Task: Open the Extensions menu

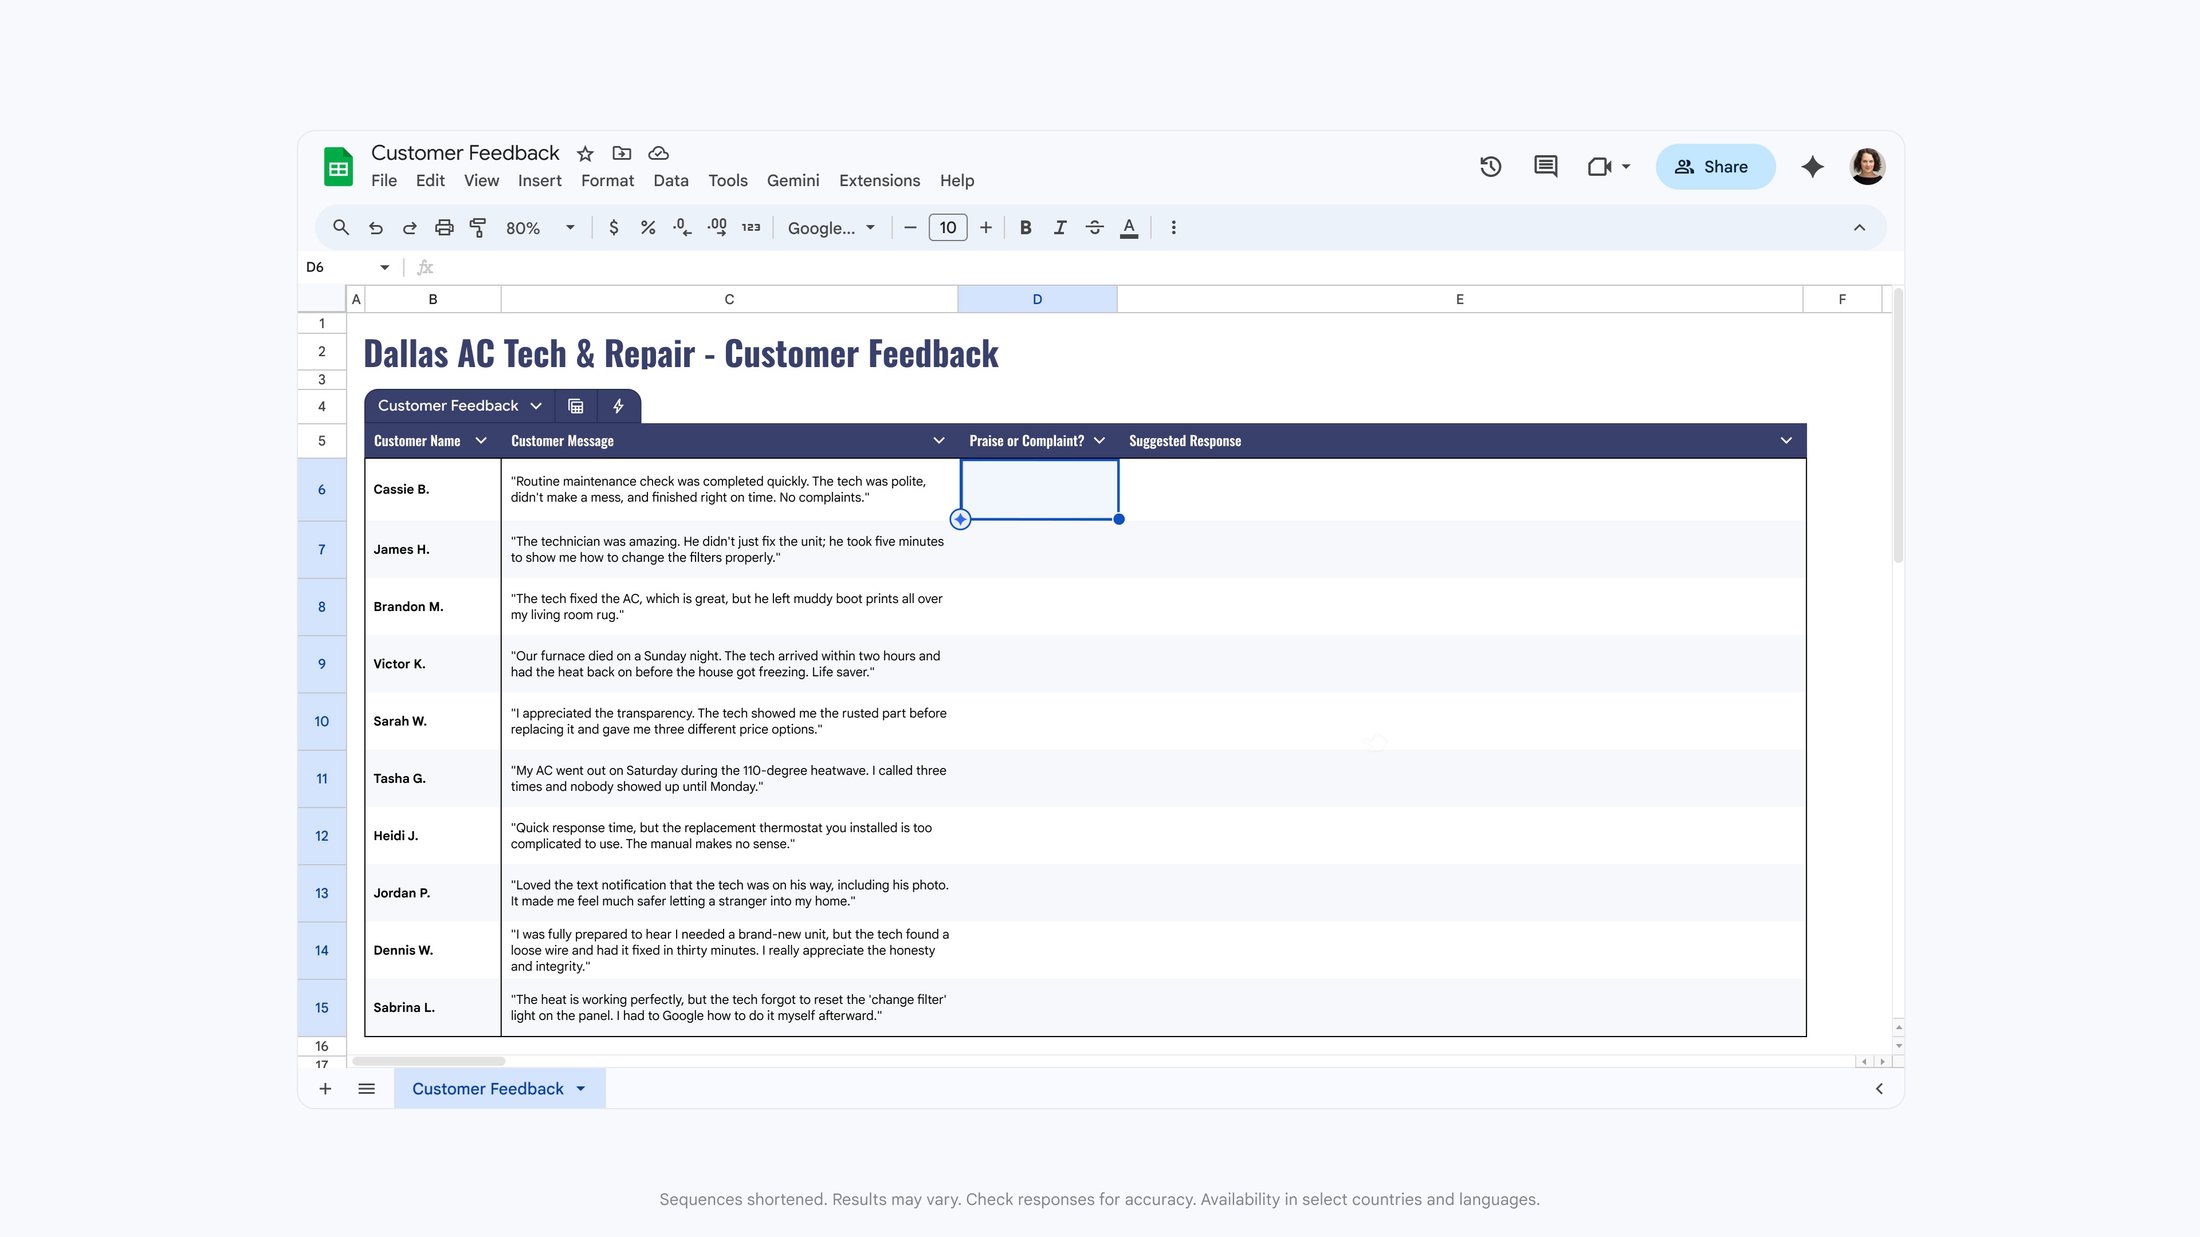Action: tap(879, 181)
